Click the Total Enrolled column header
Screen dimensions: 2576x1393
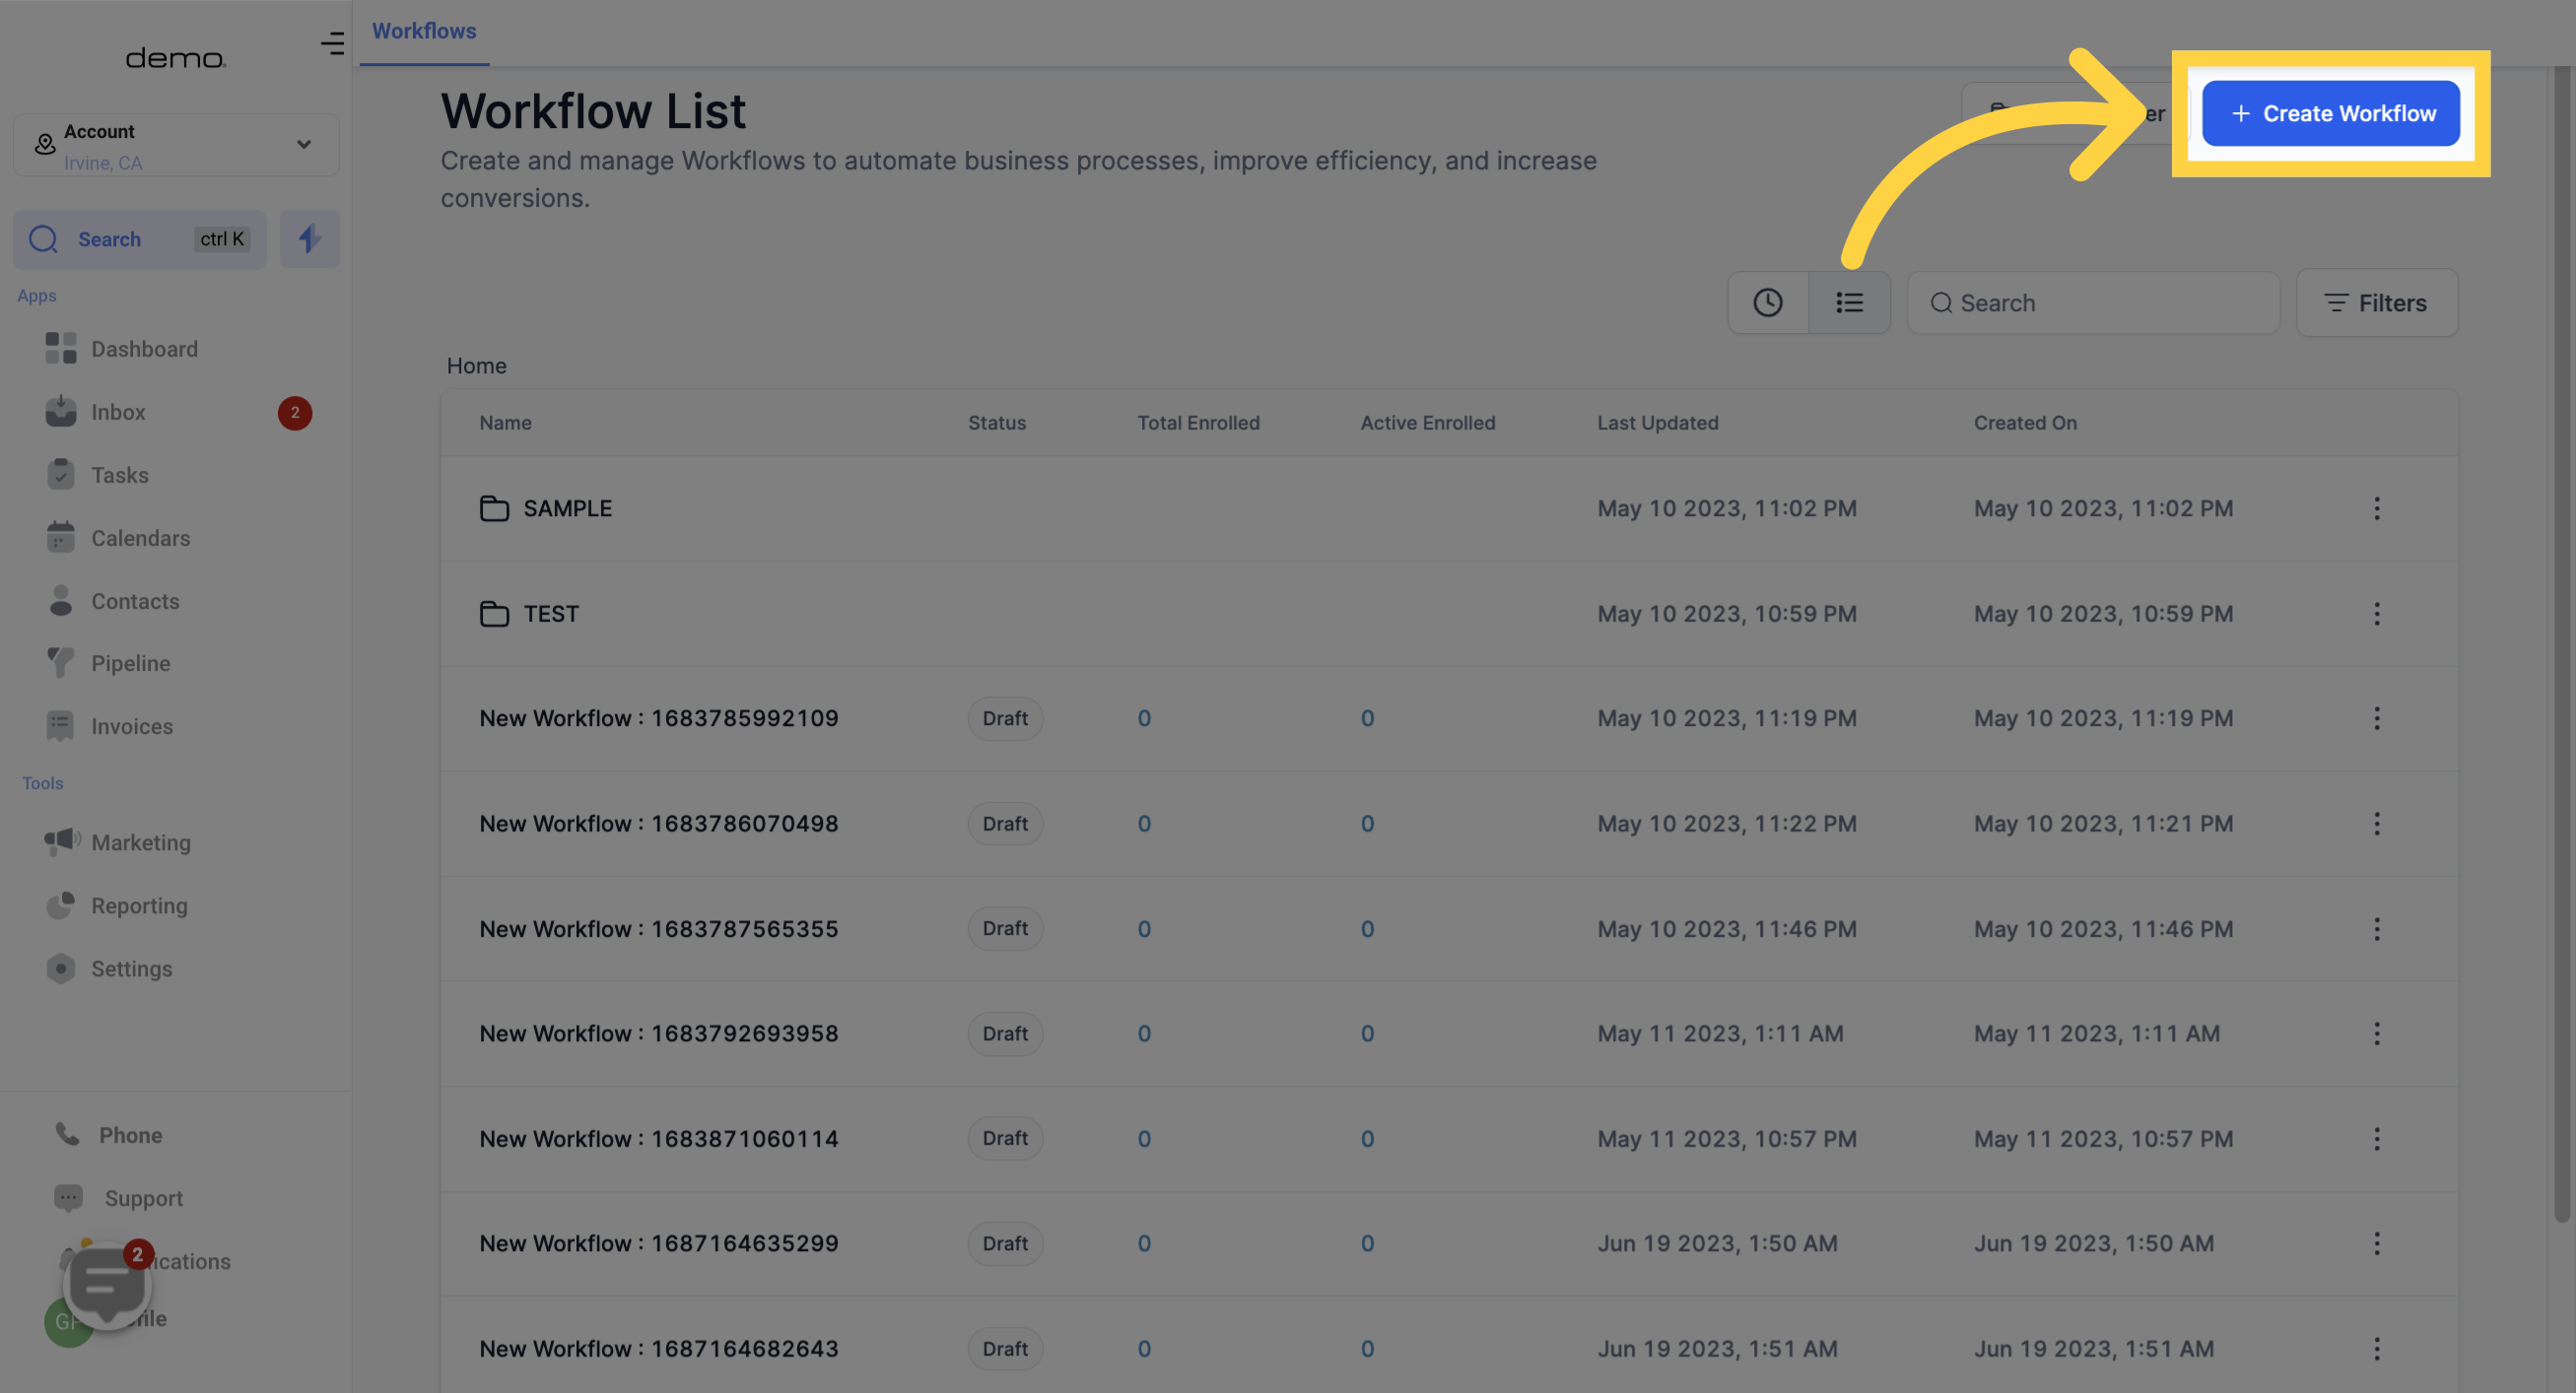click(1198, 422)
